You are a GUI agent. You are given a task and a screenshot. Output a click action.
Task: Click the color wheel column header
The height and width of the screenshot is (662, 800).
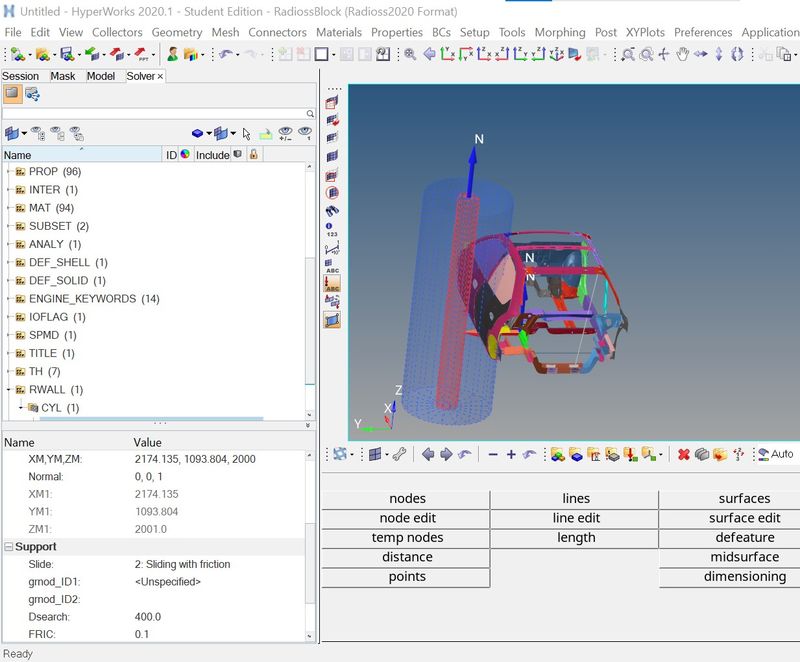click(x=185, y=154)
